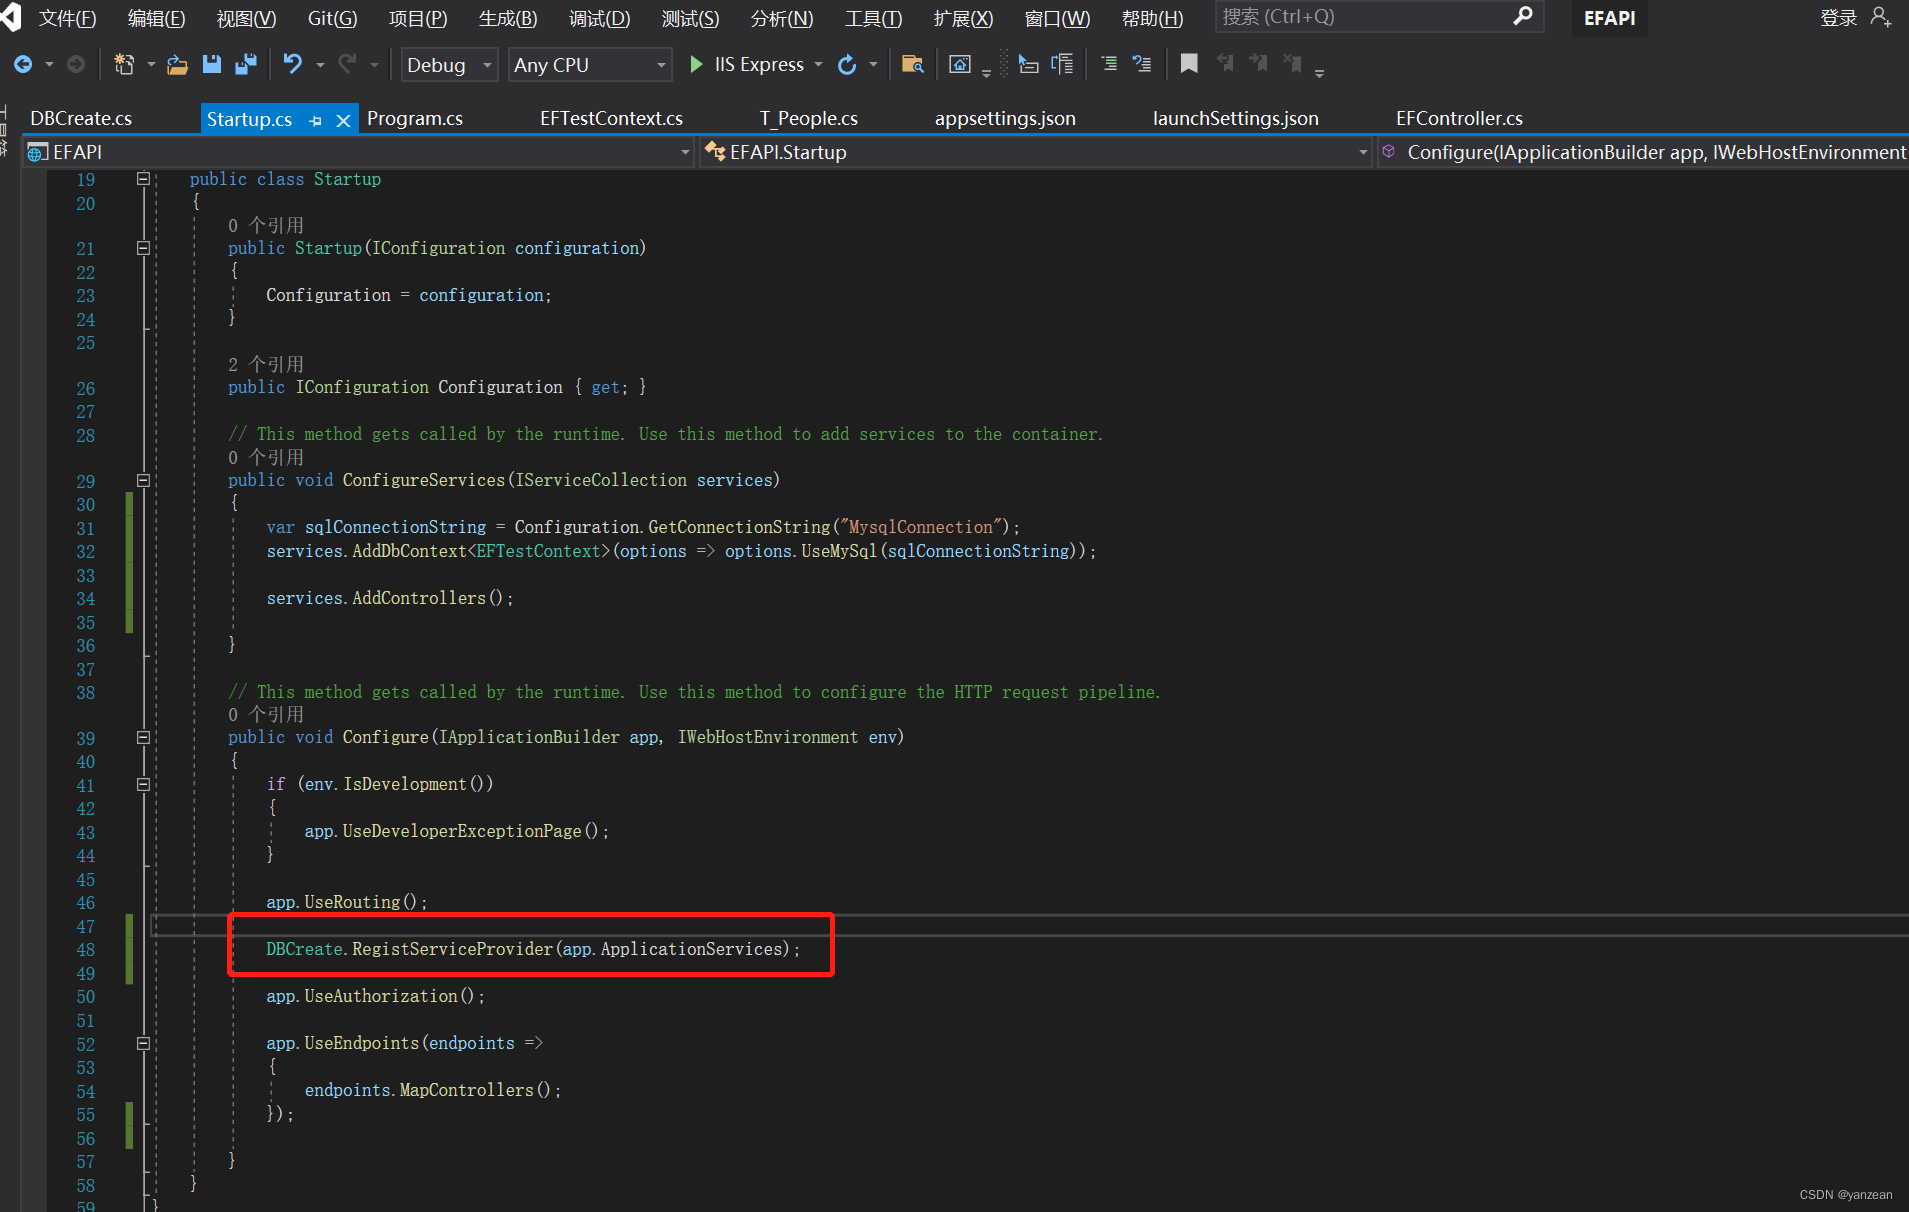Image resolution: width=1909 pixels, height=1212 pixels.
Task: Open the Configure member dropdown
Action: pos(1643,152)
